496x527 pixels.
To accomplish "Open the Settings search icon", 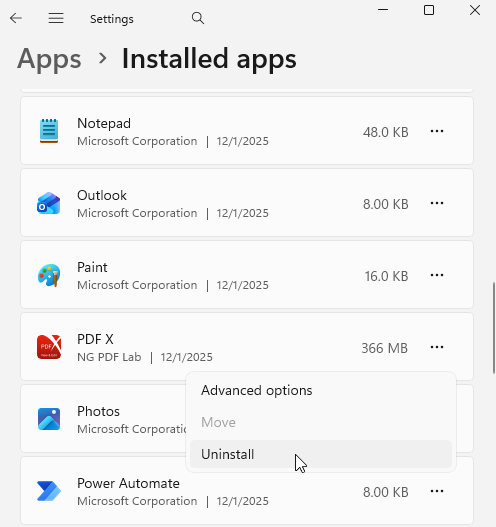I will tap(198, 18).
